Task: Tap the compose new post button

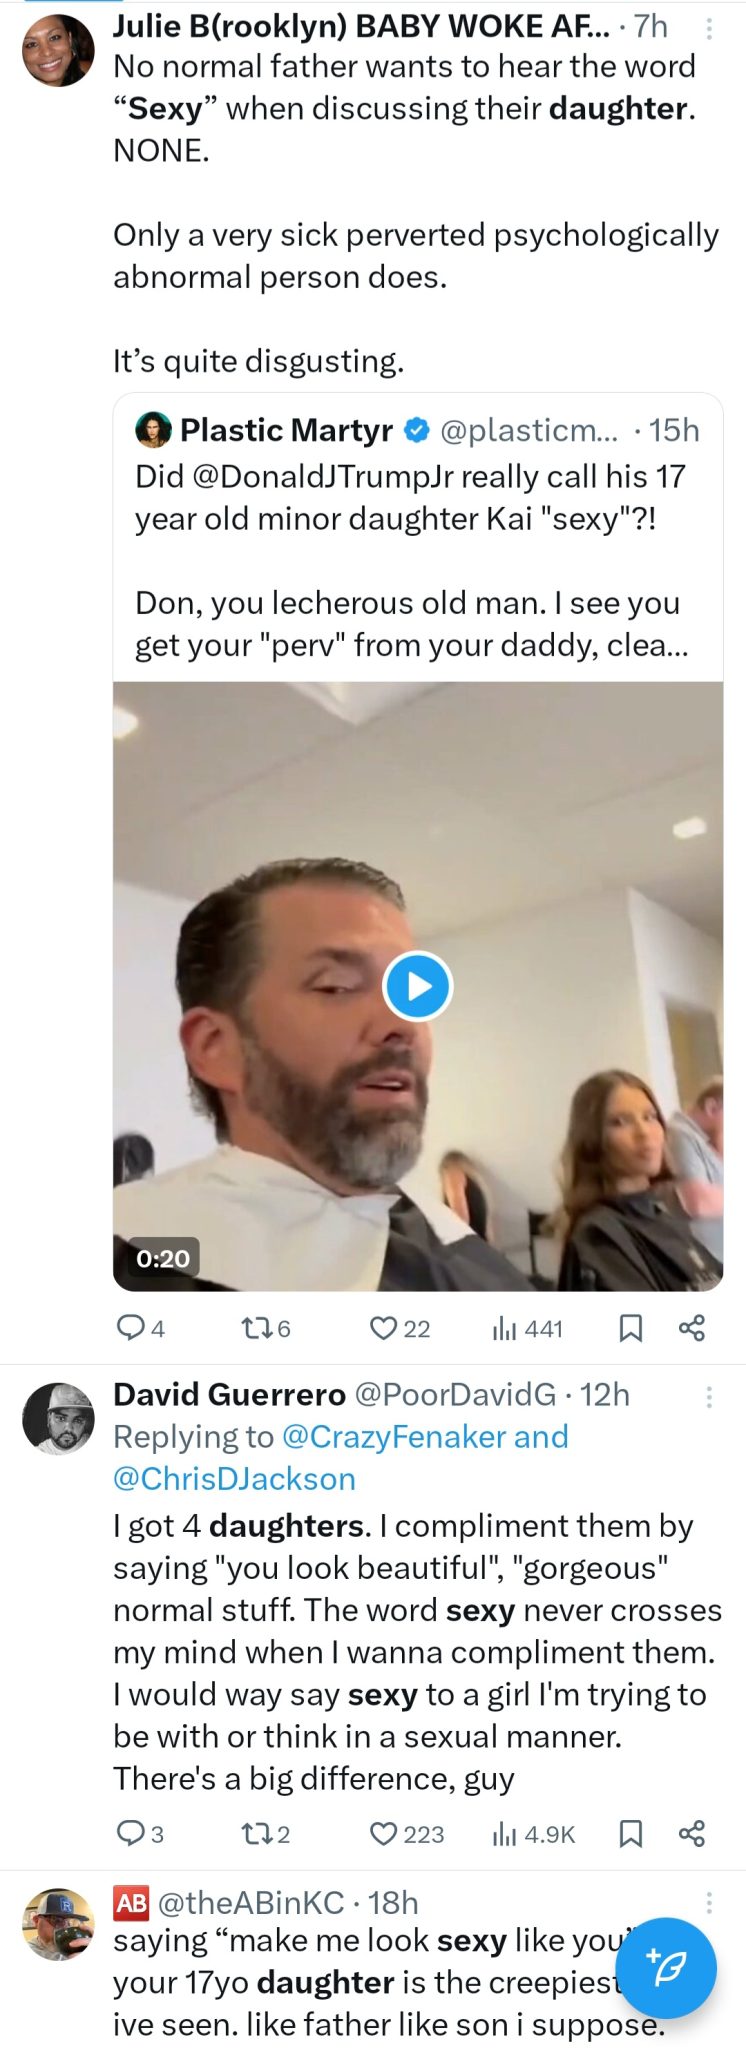Action: 666,1968
